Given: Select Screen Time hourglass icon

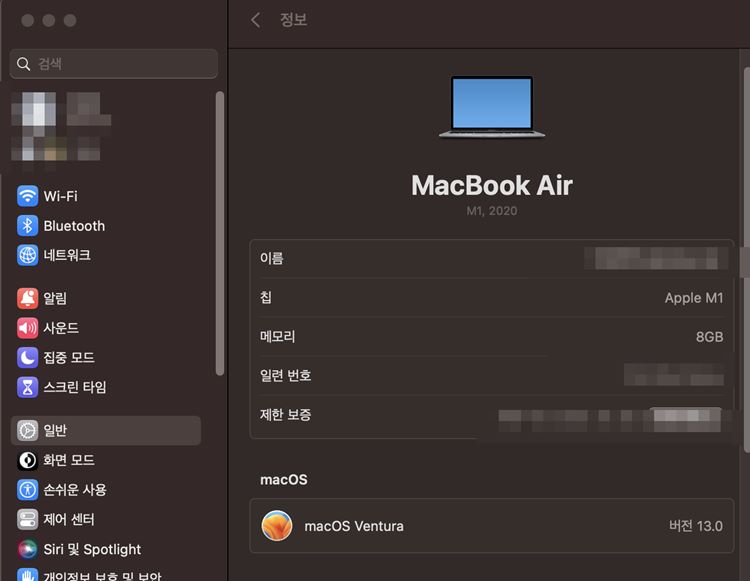Looking at the screenshot, I should click(27, 387).
